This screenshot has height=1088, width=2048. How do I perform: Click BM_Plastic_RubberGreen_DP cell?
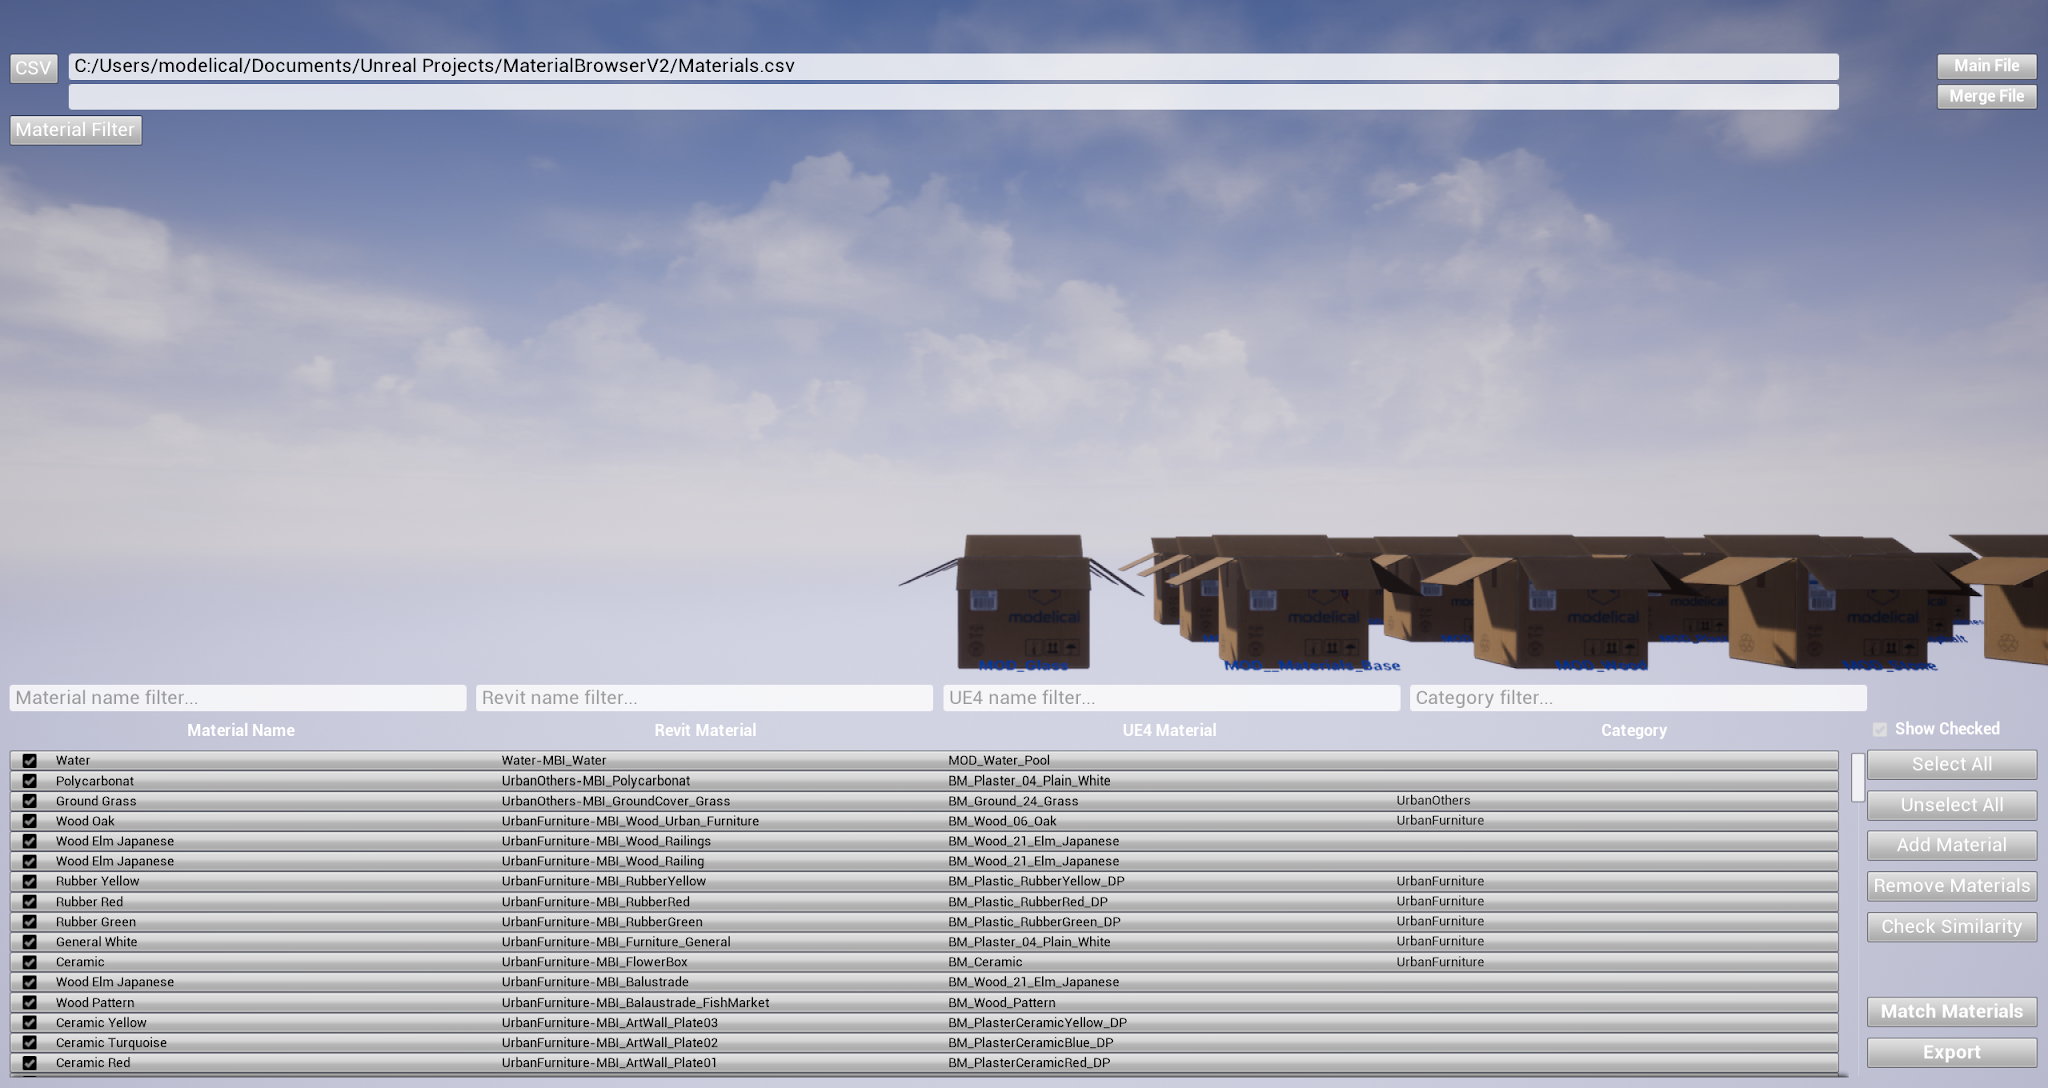coord(1034,922)
